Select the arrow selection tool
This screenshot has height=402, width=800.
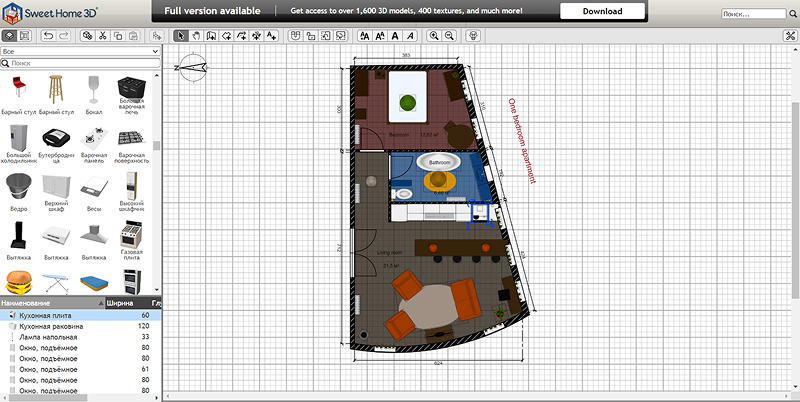[181, 35]
